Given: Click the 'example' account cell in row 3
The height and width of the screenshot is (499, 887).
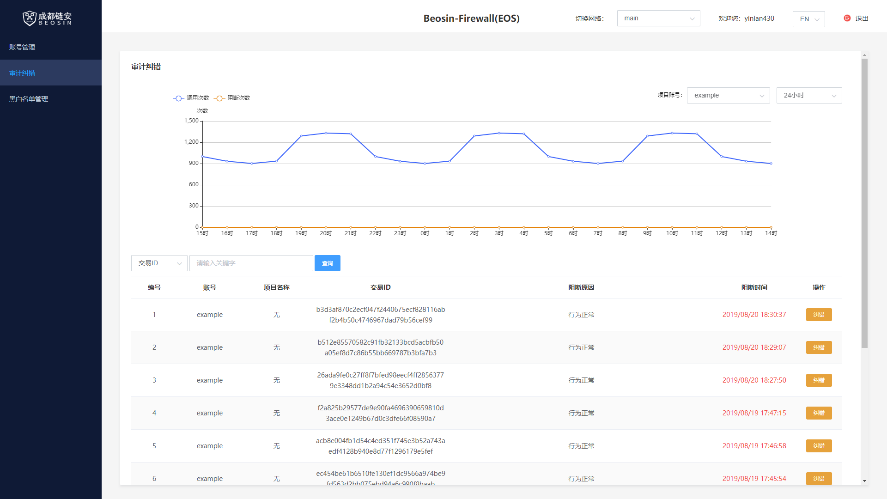Looking at the screenshot, I should click(x=209, y=380).
